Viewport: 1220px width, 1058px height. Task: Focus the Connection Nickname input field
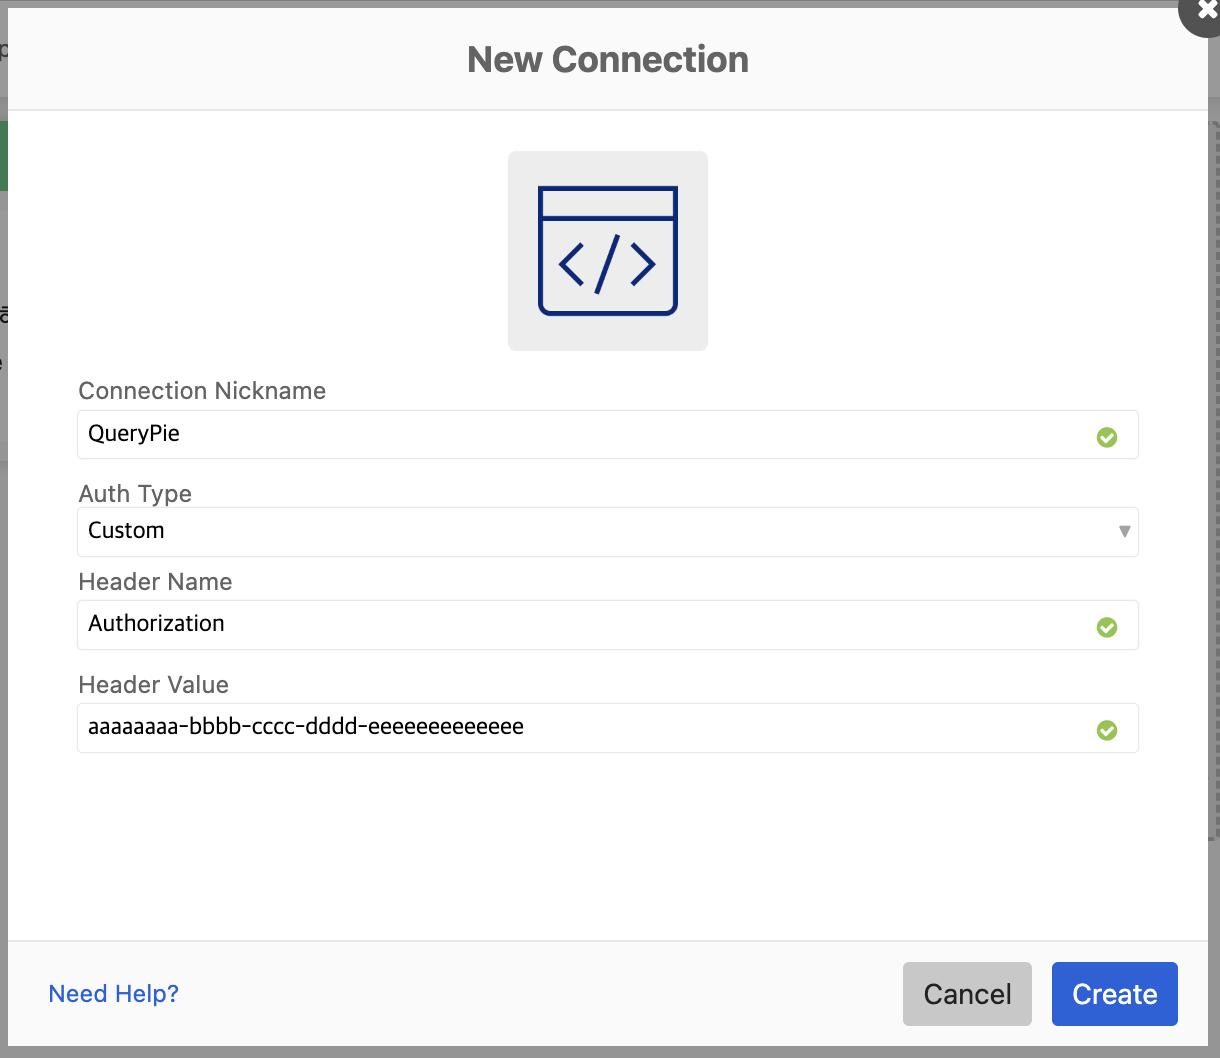[580, 435]
